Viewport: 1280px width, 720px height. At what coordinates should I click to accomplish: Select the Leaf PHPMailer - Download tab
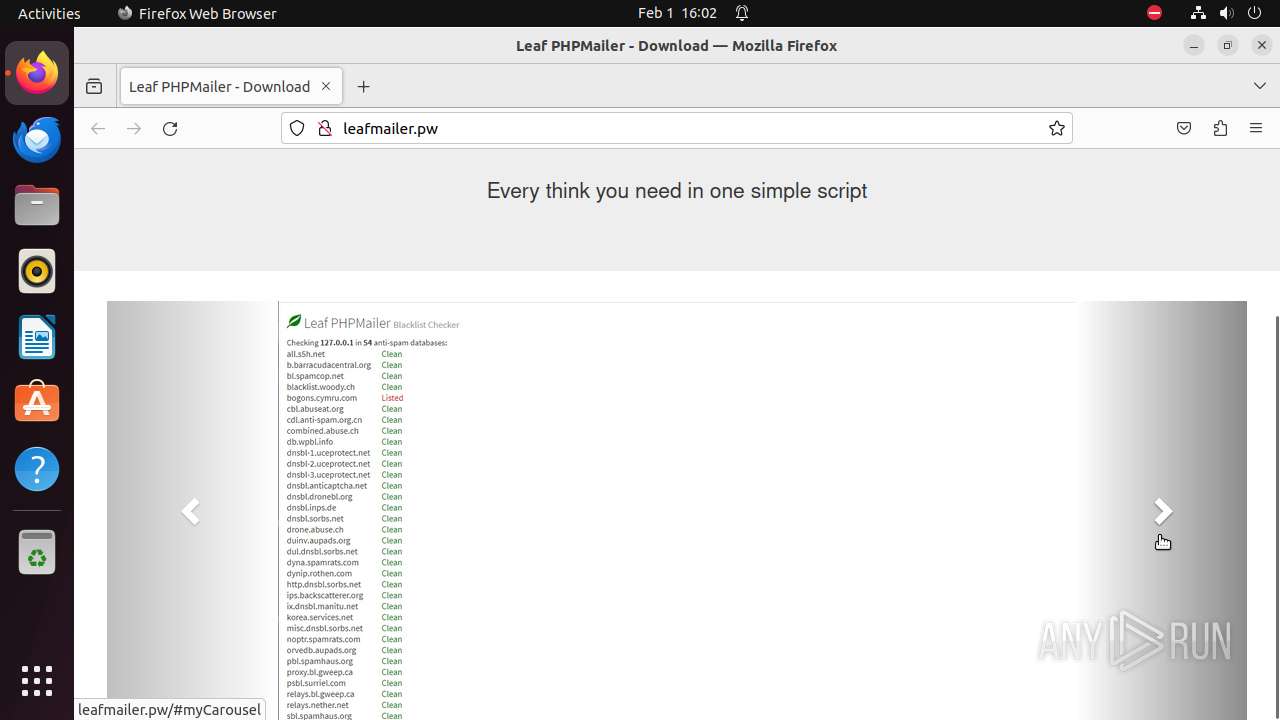[x=231, y=86]
